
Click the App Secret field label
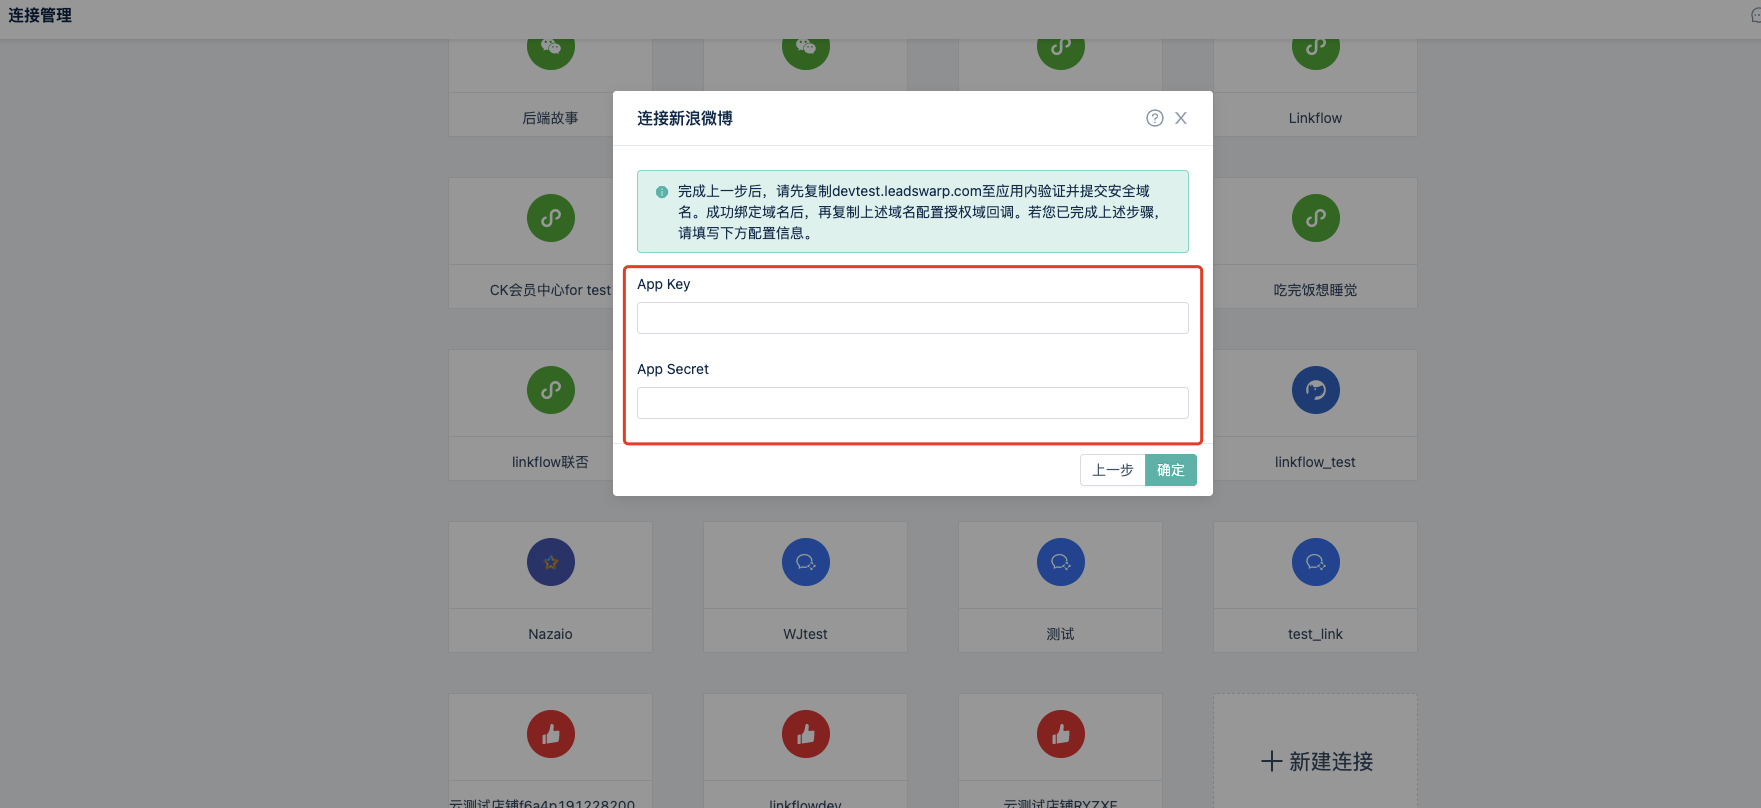point(673,369)
